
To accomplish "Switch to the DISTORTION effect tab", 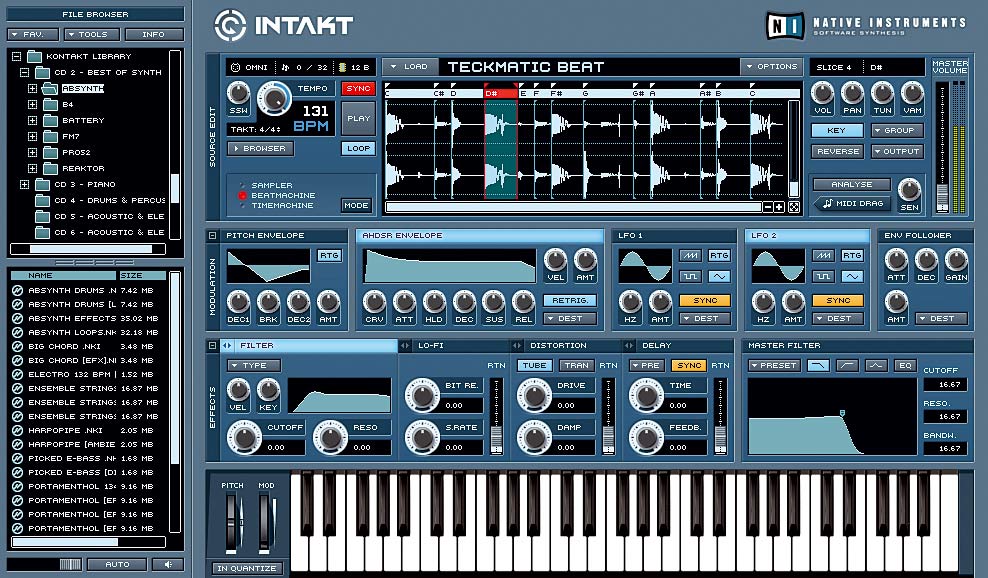I will (x=566, y=345).
